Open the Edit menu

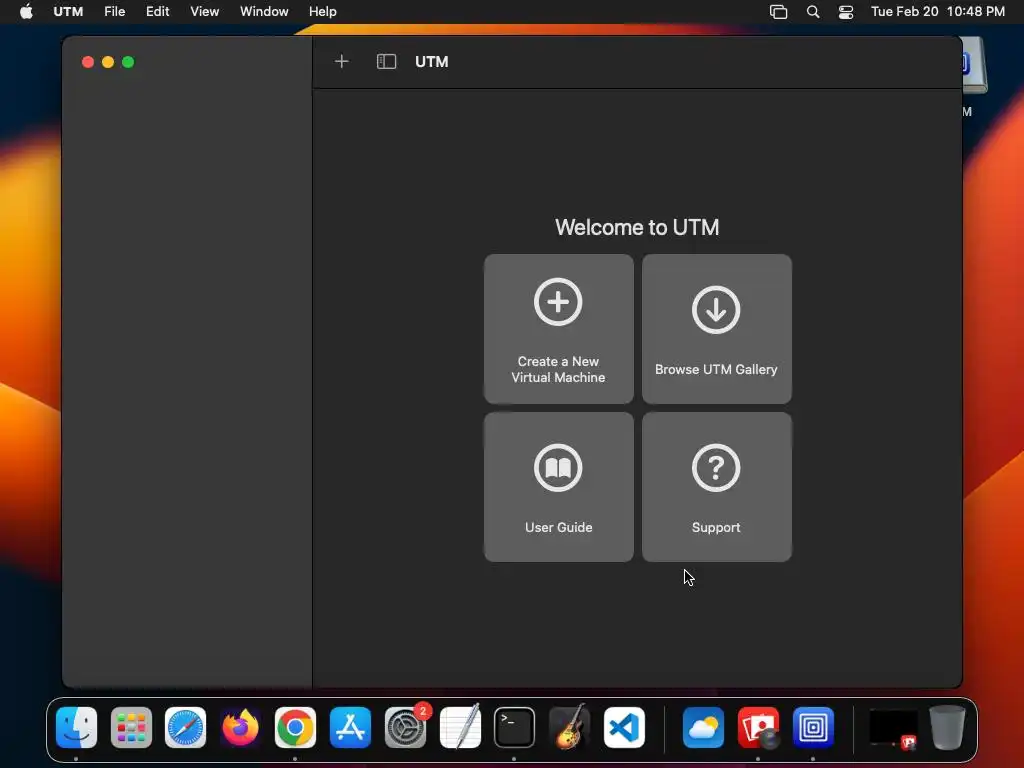tap(157, 11)
